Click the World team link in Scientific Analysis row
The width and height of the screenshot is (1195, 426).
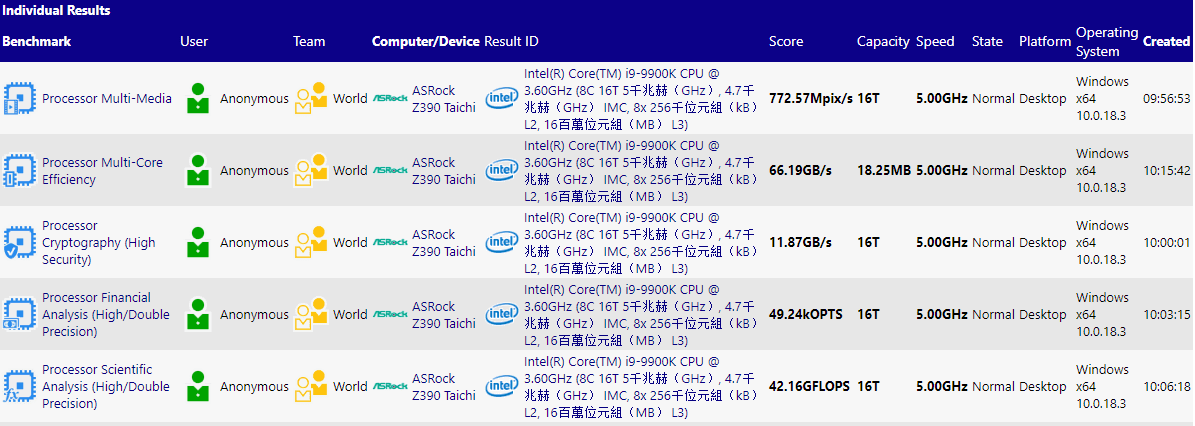pyautogui.click(x=350, y=387)
